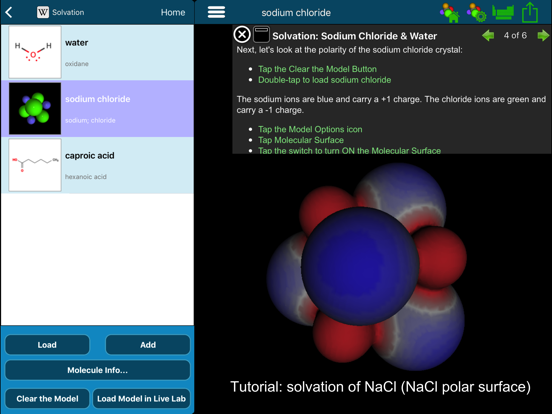
Task: Click the Add button
Action: (148, 345)
